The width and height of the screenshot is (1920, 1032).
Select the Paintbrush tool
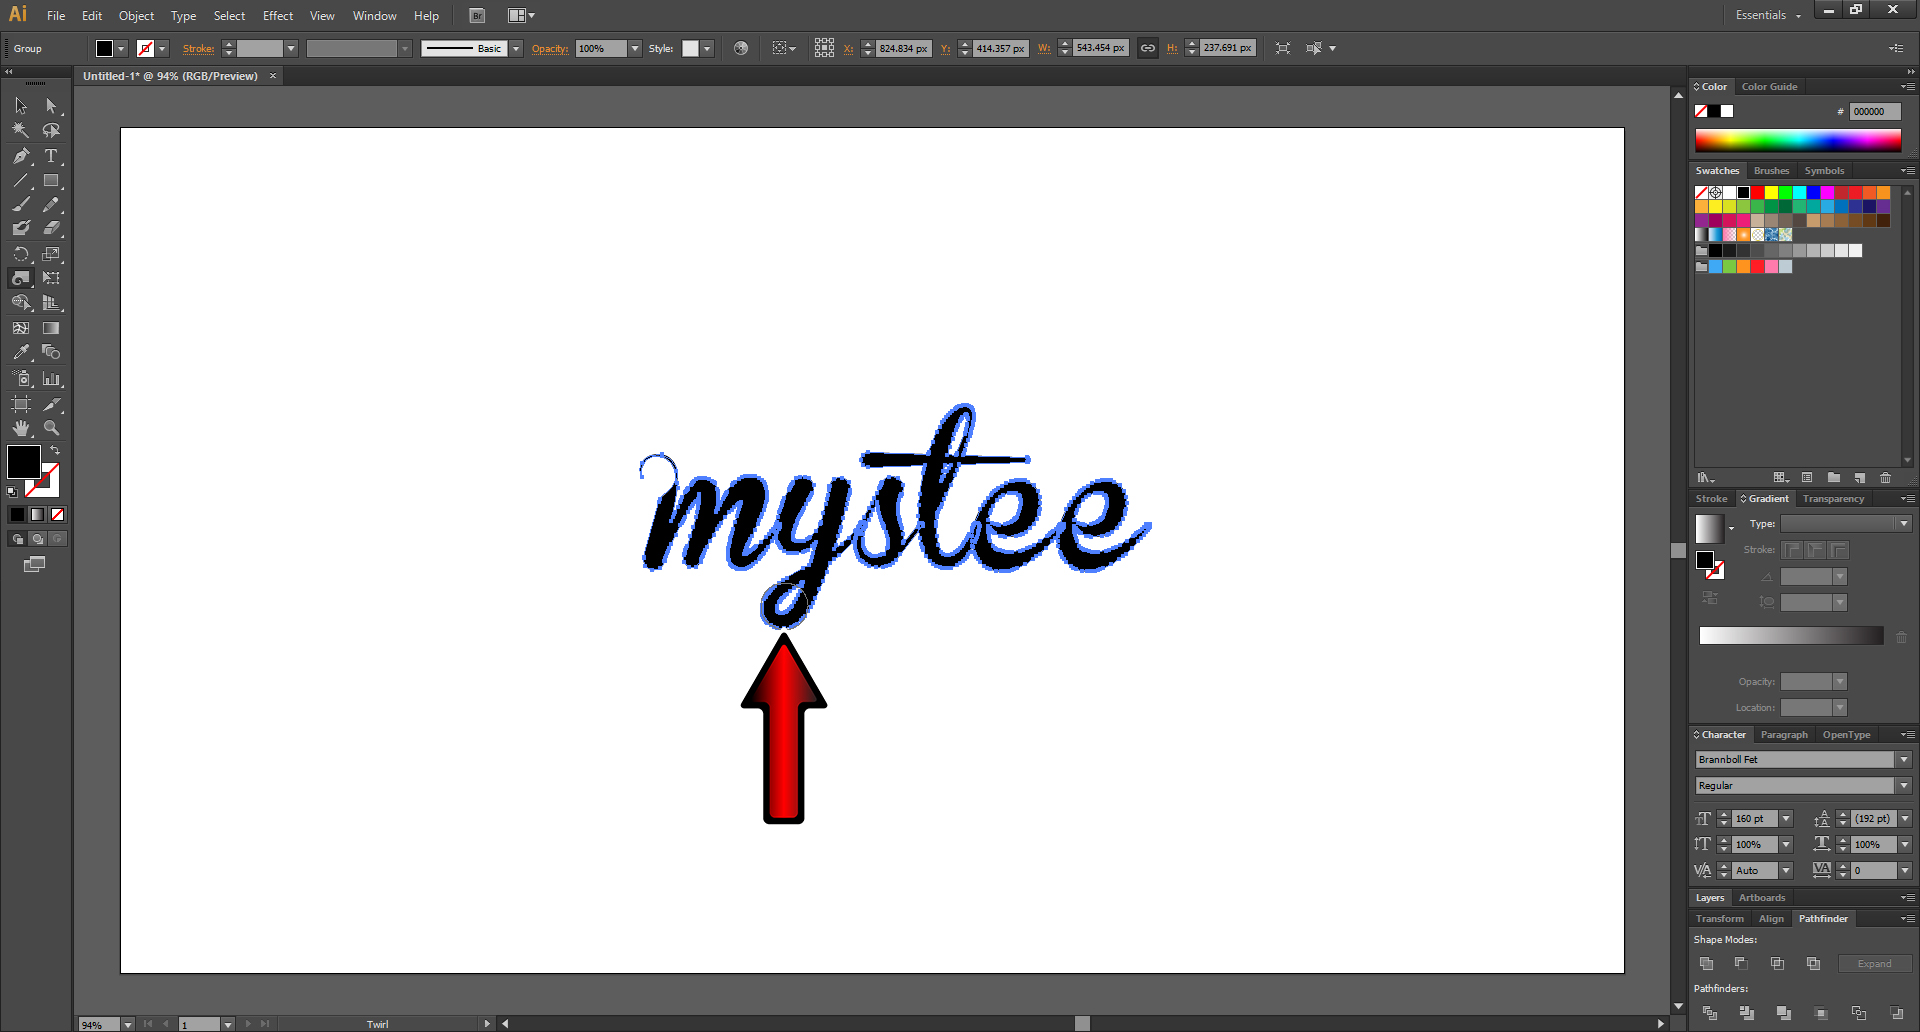point(21,204)
